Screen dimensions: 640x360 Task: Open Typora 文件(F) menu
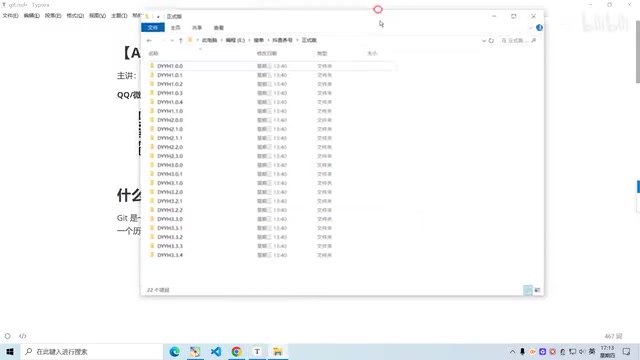pos(11,16)
